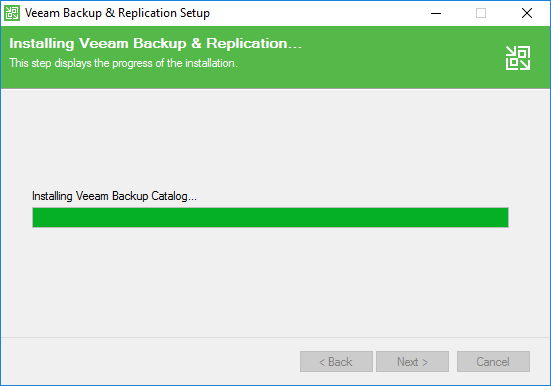
Task: Close the Veeam Backup & Replication Setup window
Action: pyautogui.click(x=527, y=13)
